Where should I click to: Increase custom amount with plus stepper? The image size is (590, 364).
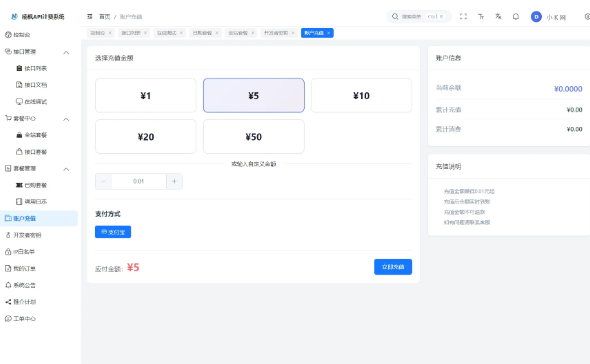(x=174, y=181)
